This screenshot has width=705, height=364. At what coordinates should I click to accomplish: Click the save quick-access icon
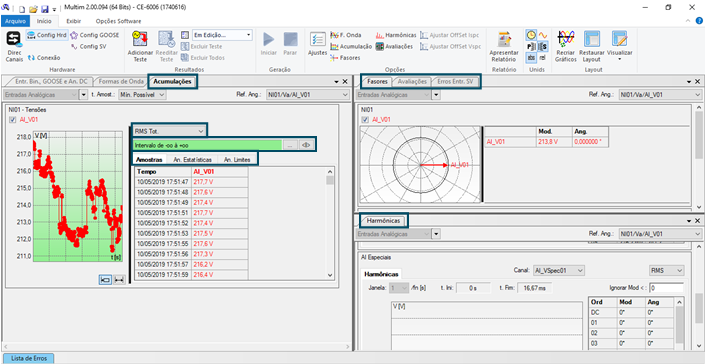pyautogui.click(x=45, y=8)
